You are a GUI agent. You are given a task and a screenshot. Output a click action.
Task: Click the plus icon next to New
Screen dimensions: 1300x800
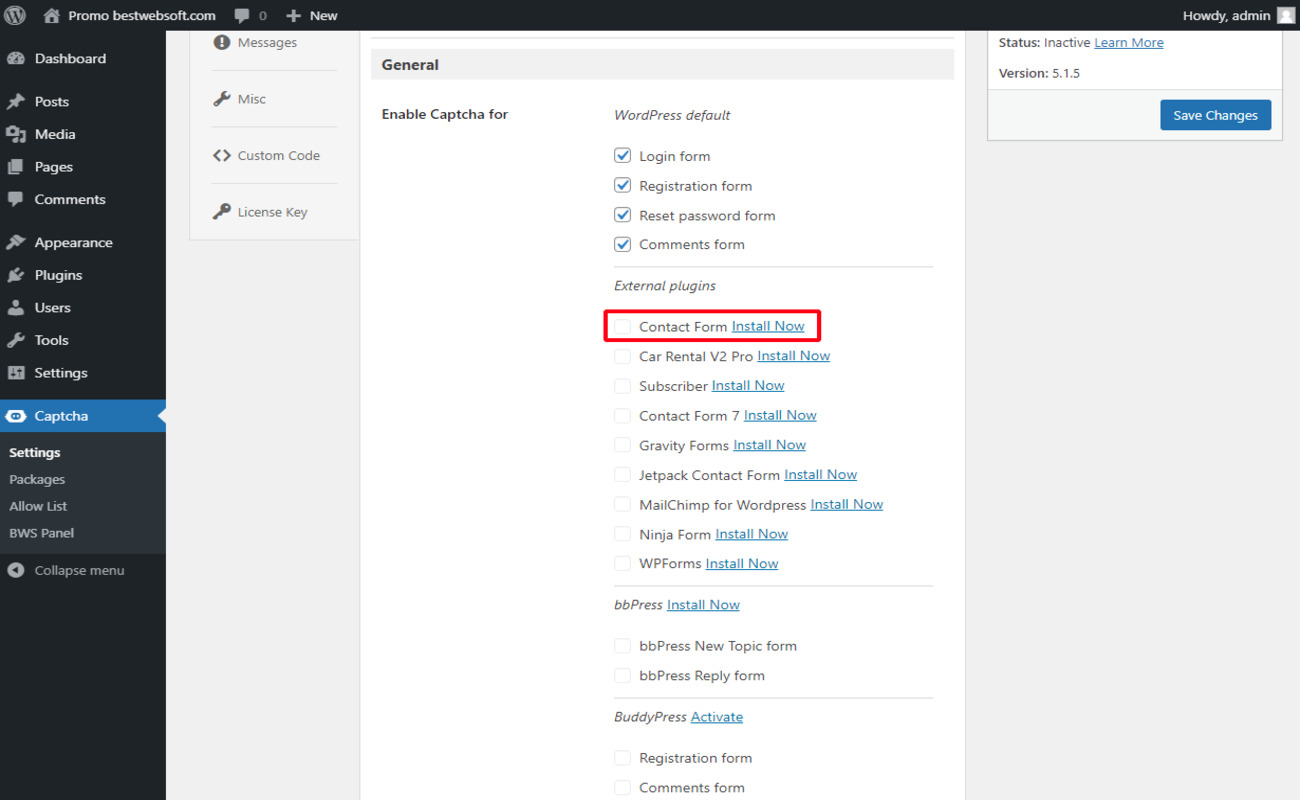point(293,16)
